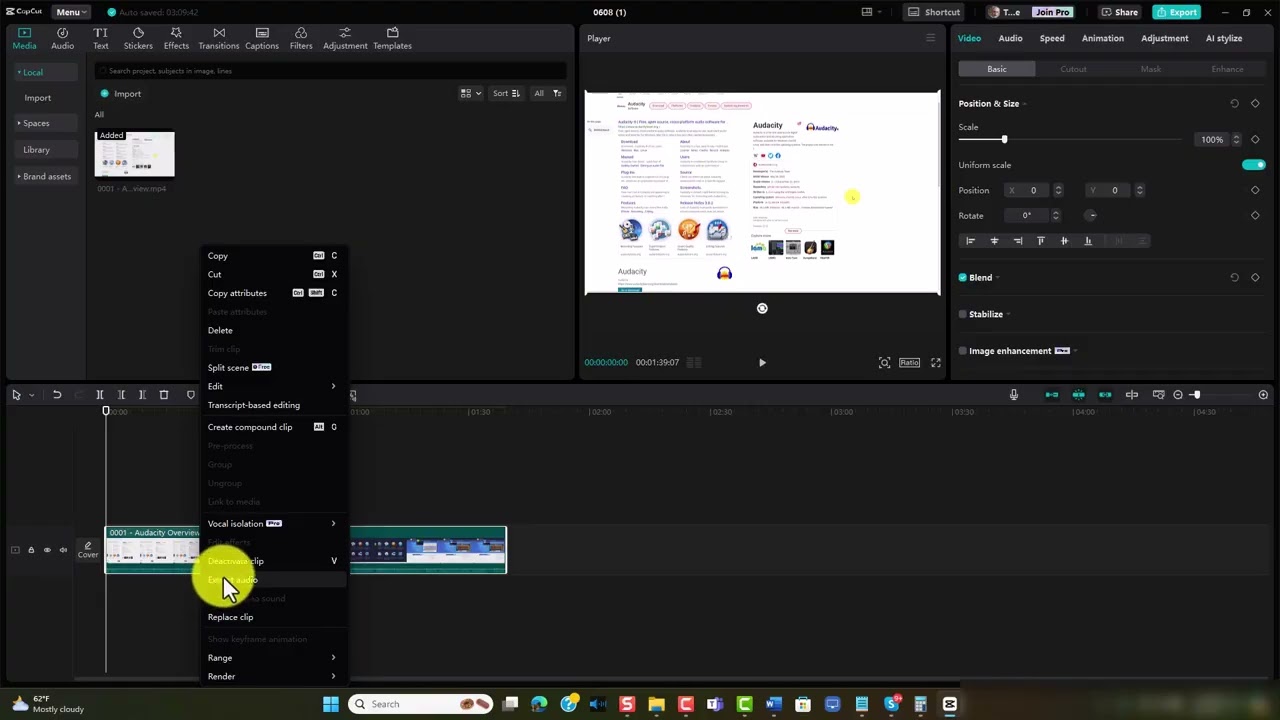Click the microphone record voiceover icon
Image resolution: width=1280 pixels, height=720 pixels.
coord(1014,395)
